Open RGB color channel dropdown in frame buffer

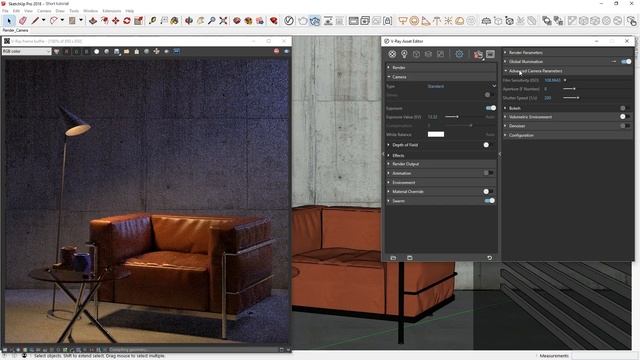(27, 51)
